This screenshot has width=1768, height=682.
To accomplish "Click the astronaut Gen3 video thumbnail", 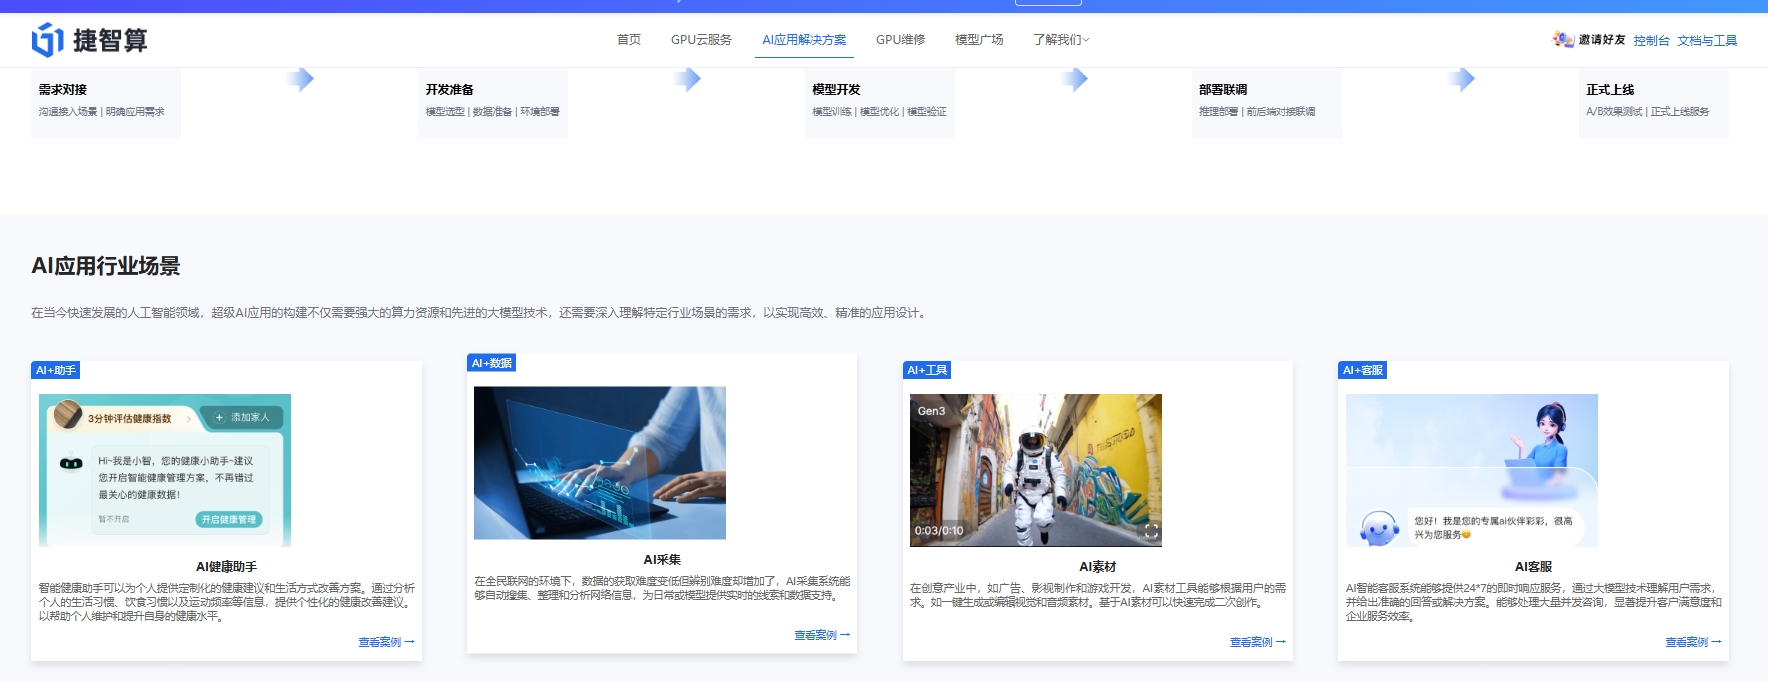I will (1035, 470).
